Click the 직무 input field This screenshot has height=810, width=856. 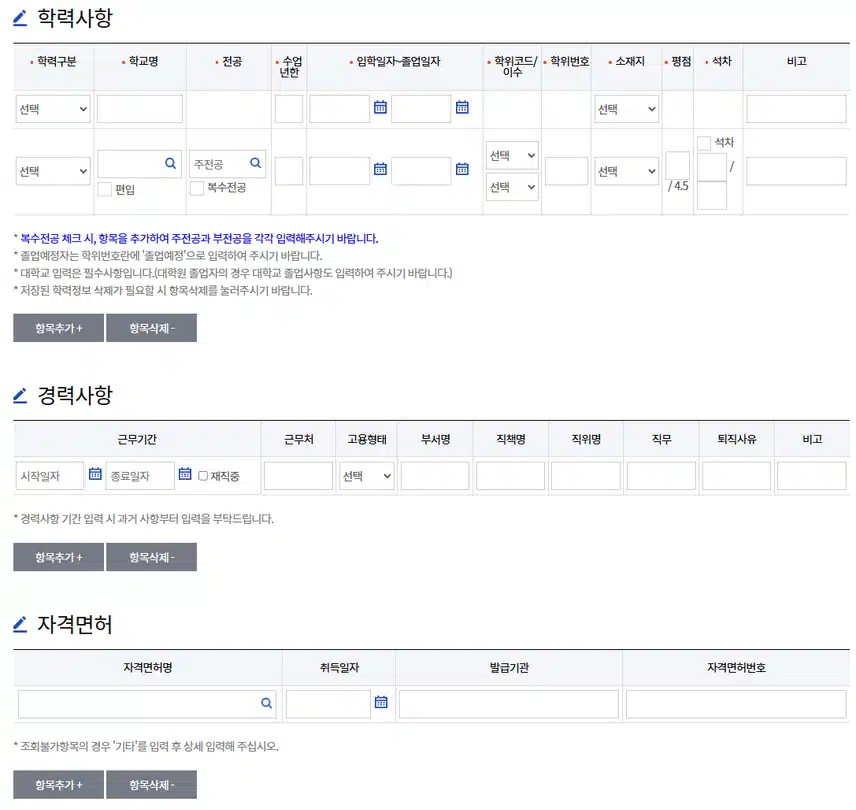[661, 476]
